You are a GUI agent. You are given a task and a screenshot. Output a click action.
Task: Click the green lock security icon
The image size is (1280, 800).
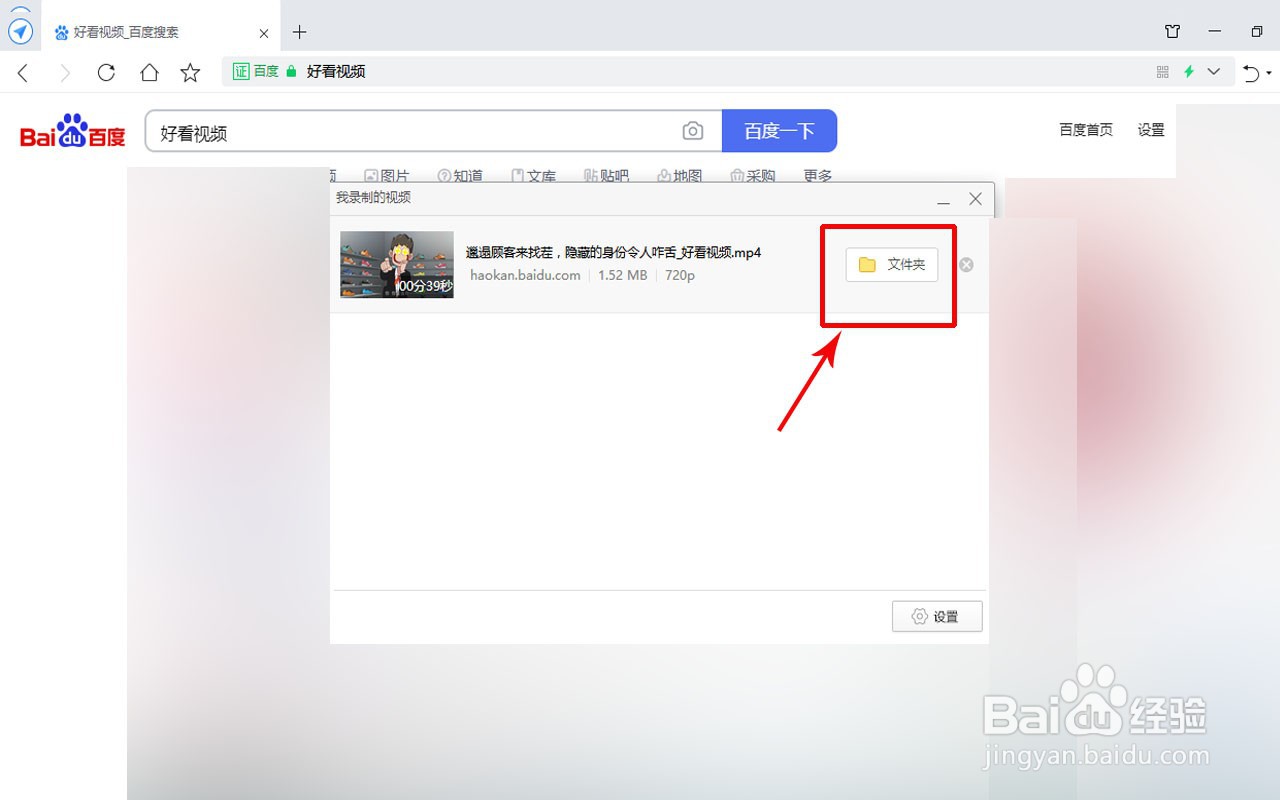291,71
